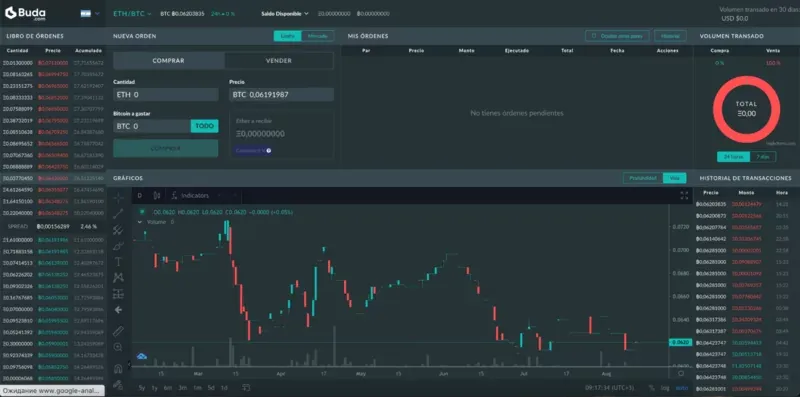
Task: Select the pitchfork drawing tool
Action: point(118,230)
